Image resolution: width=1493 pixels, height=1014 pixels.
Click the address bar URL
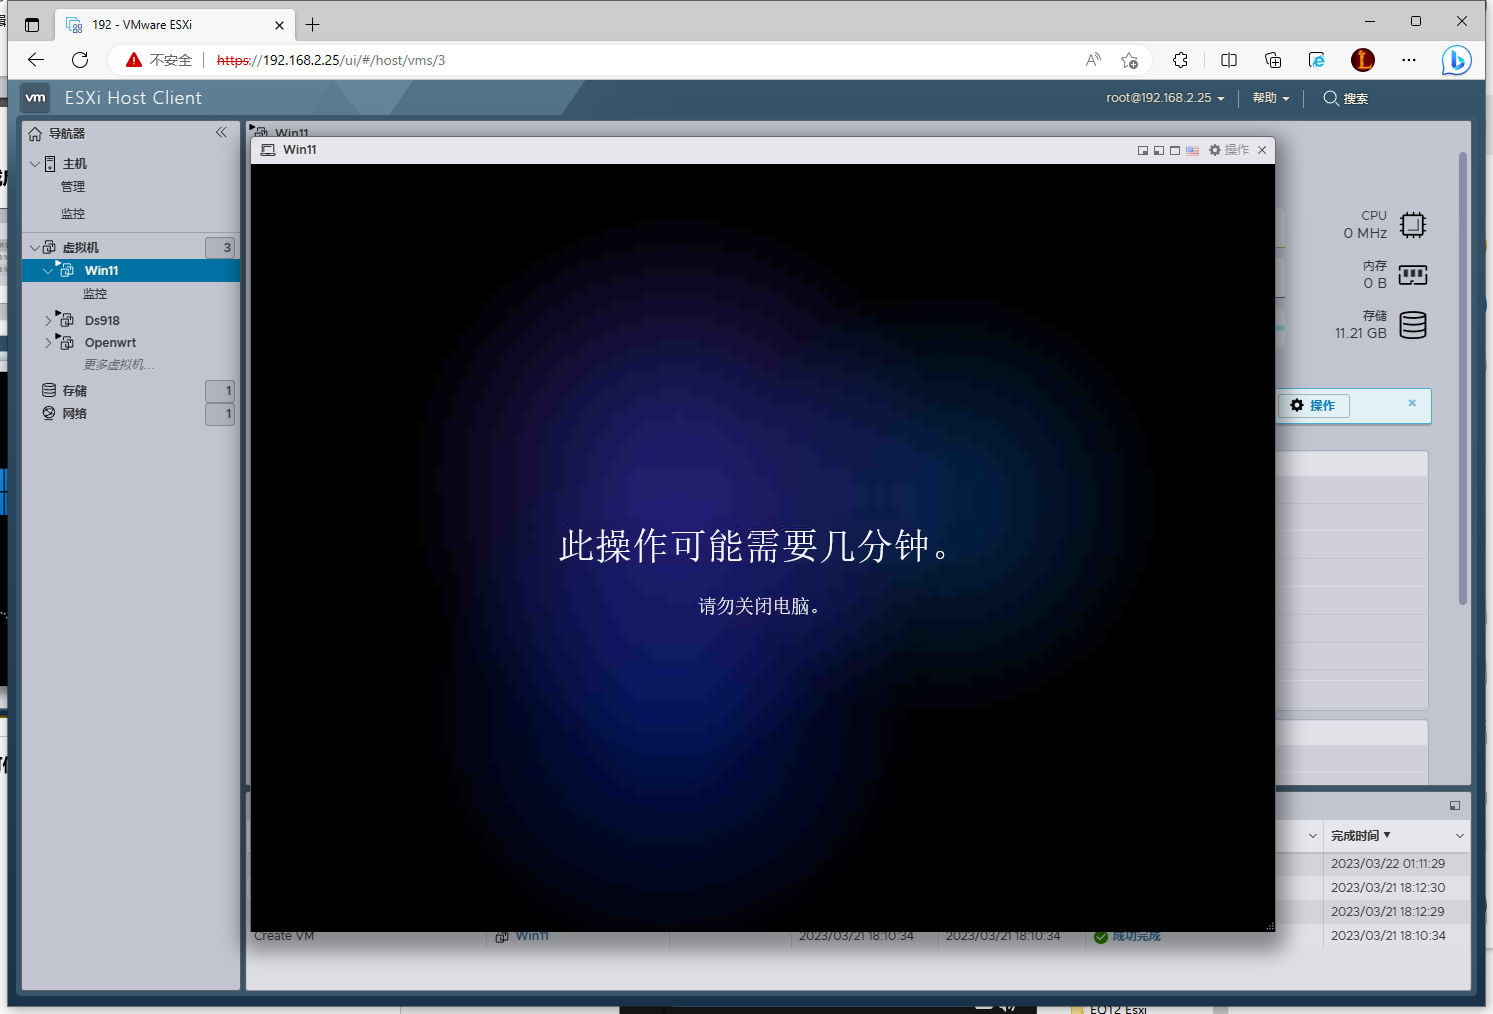tap(331, 60)
